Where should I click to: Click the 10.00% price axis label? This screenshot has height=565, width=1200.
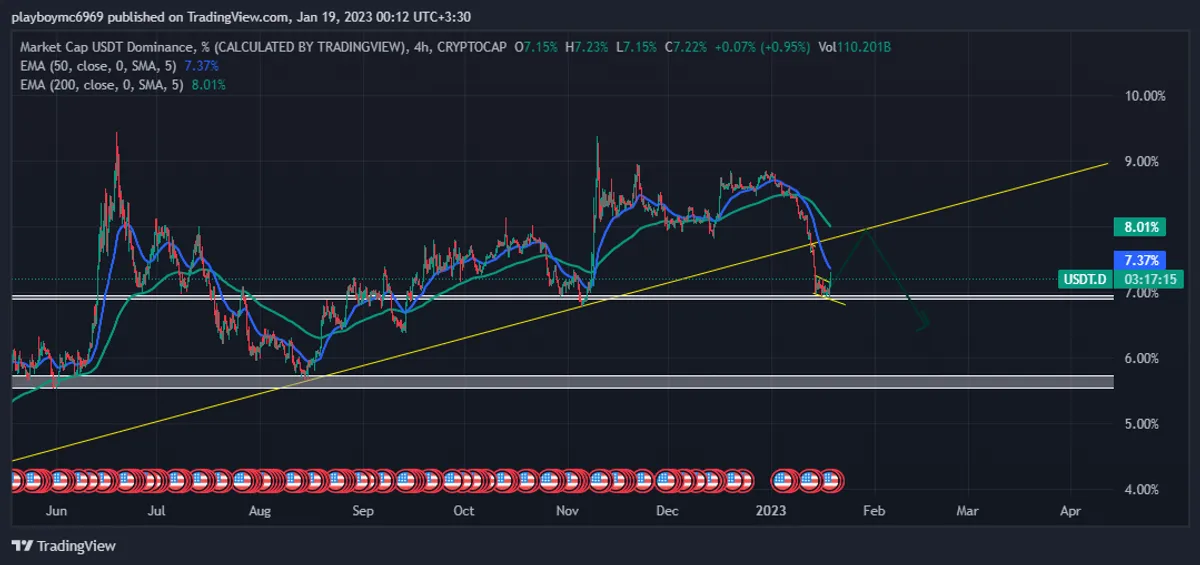click(1145, 96)
